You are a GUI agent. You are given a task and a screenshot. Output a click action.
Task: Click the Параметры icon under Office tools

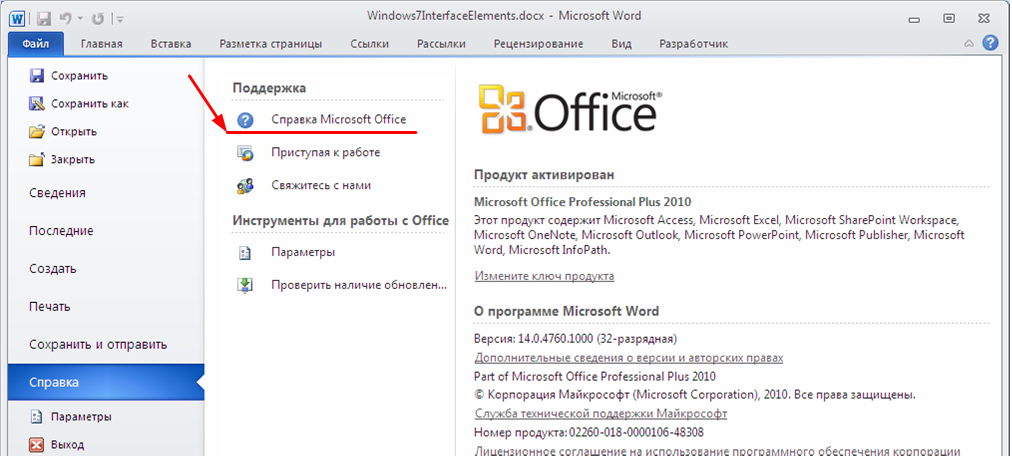pyautogui.click(x=245, y=252)
